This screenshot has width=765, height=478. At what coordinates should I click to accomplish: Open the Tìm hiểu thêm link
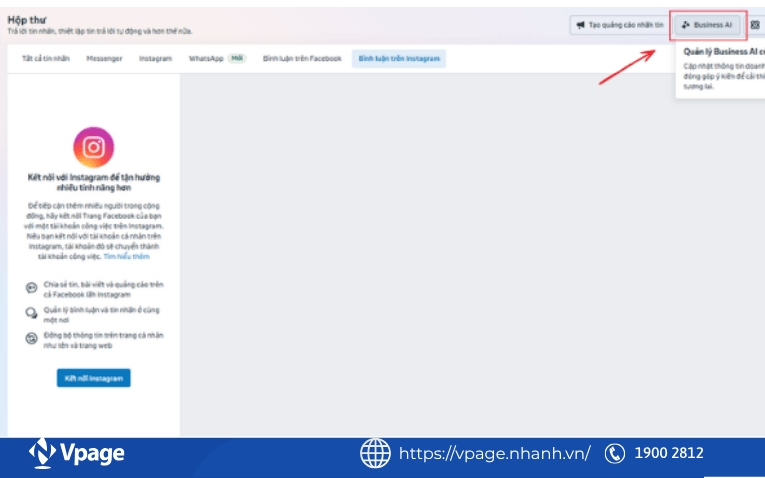[126, 257]
